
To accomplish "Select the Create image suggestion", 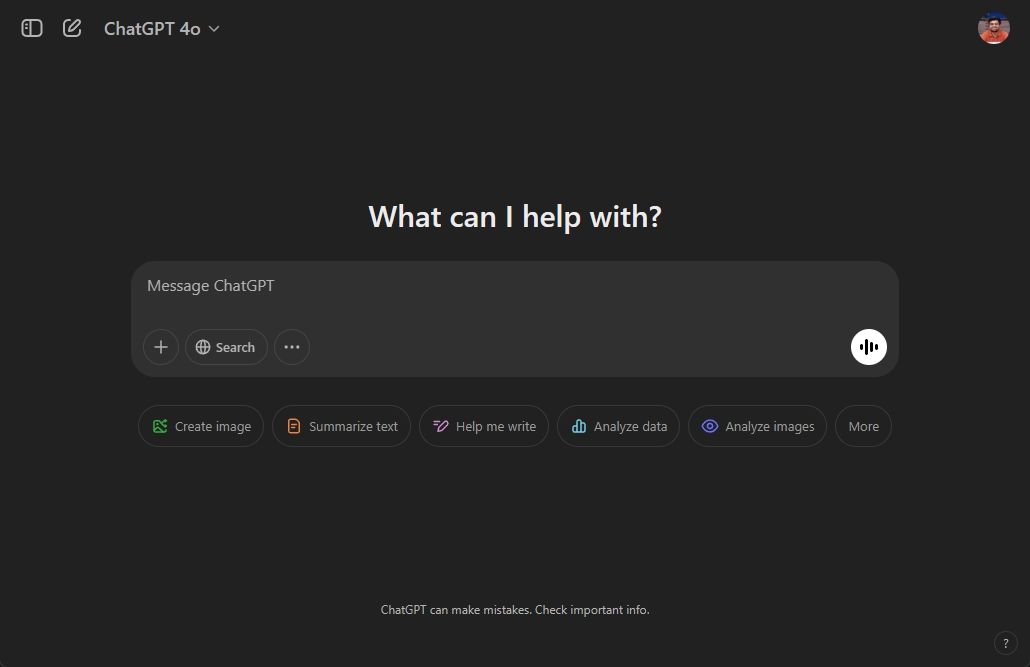I will (x=201, y=426).
